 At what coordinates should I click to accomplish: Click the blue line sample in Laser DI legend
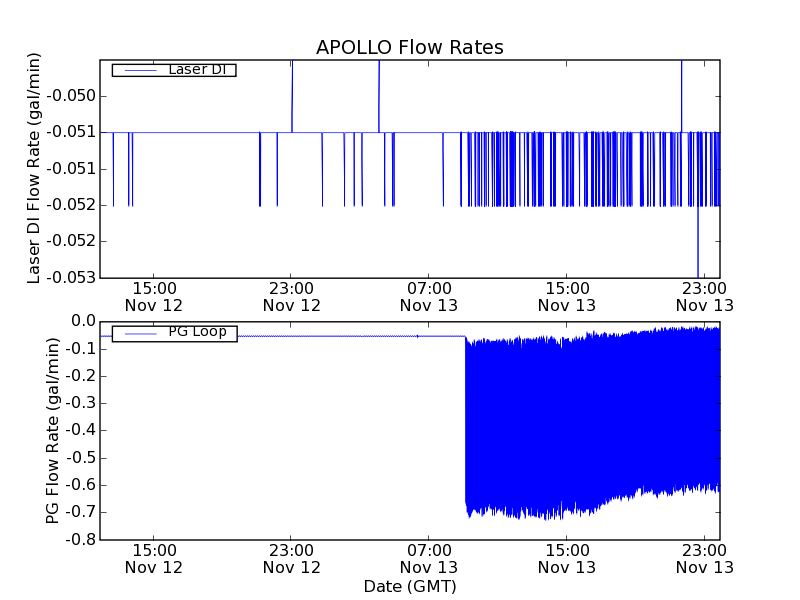coord(135,70)
